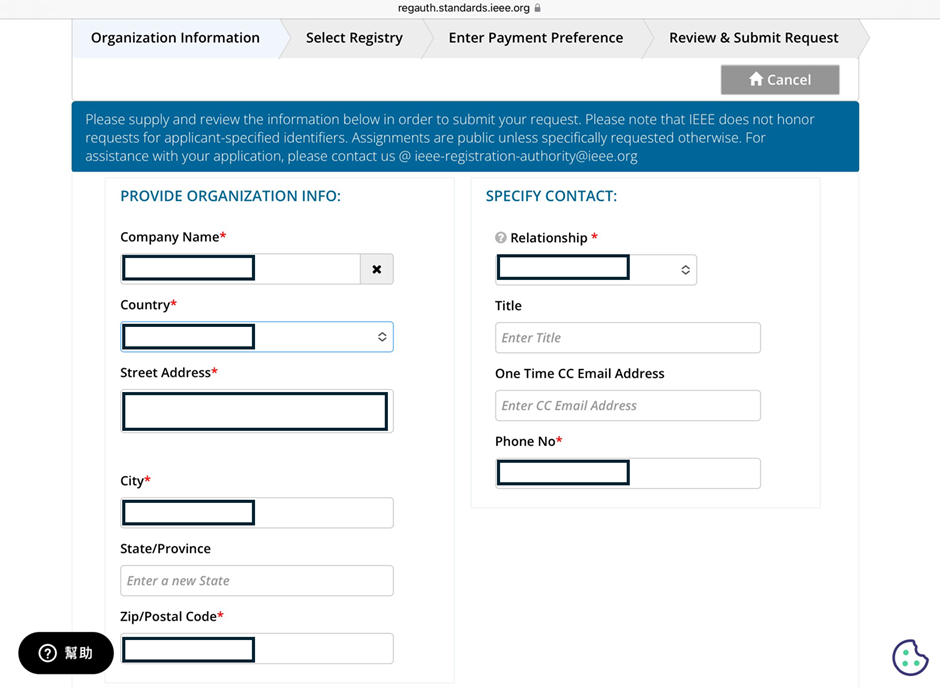The image size is (940, 687).
Task: Click the cookie preferences icon
Action: (909, 657)
